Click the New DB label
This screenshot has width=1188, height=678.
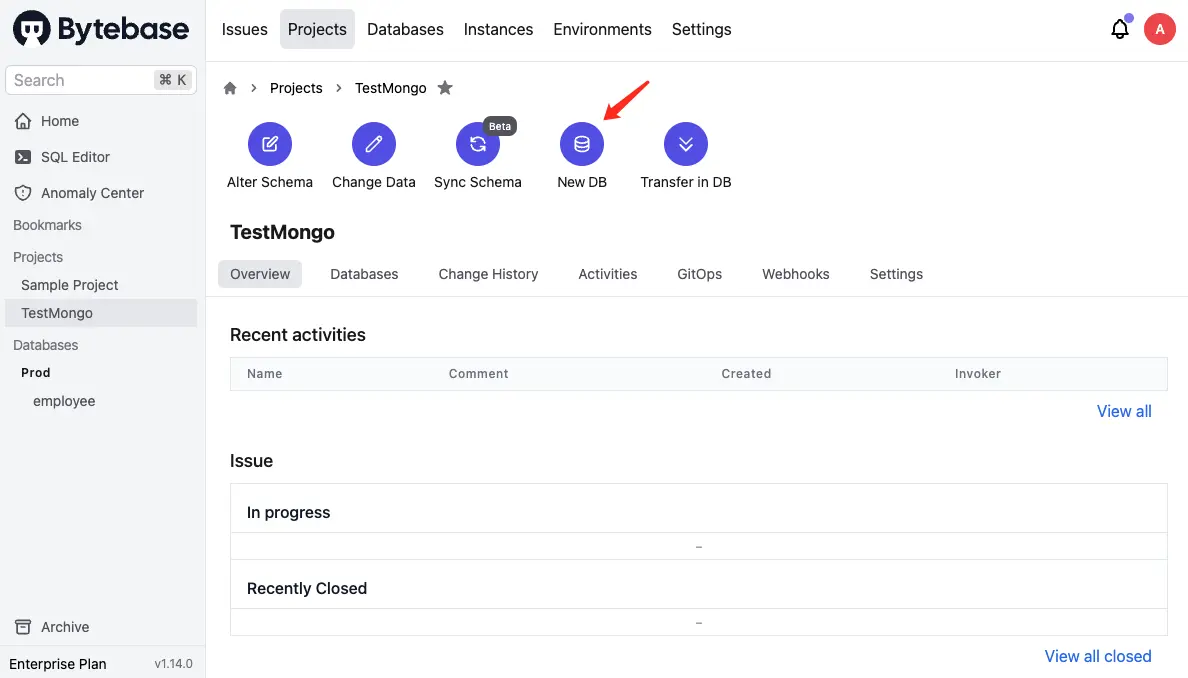point(582,183)
